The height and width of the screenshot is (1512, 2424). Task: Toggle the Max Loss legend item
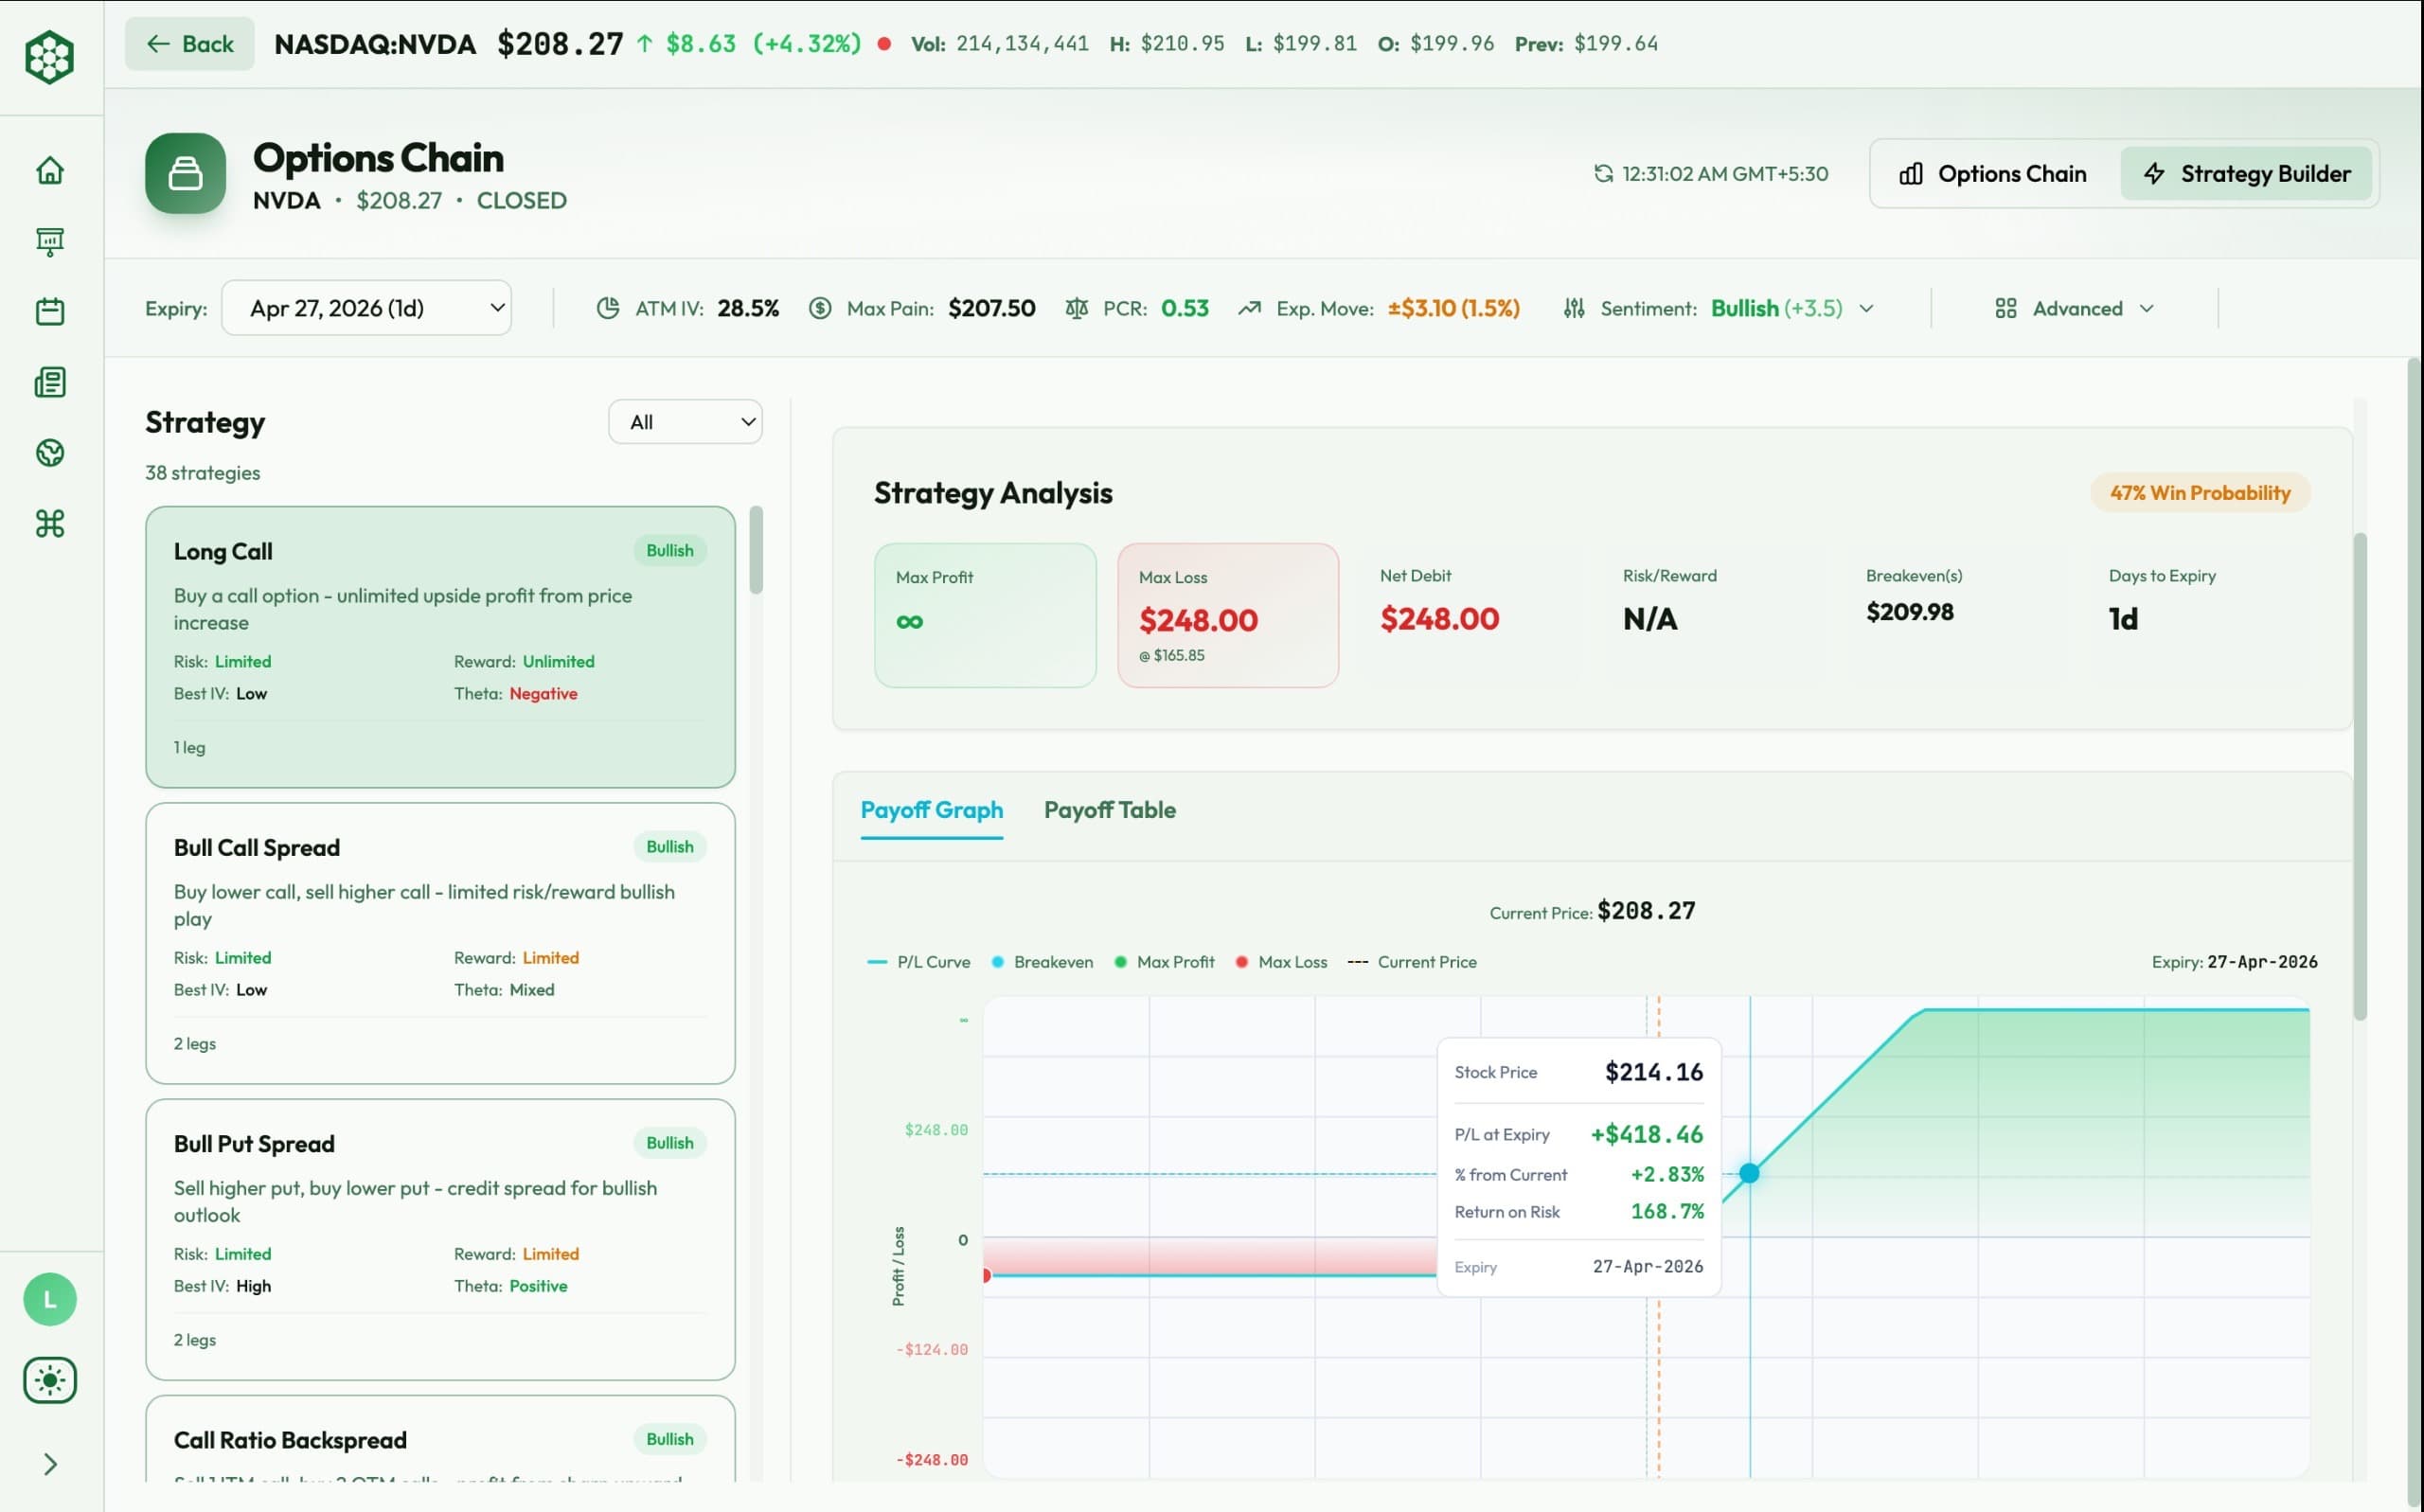pos(1281,962)
